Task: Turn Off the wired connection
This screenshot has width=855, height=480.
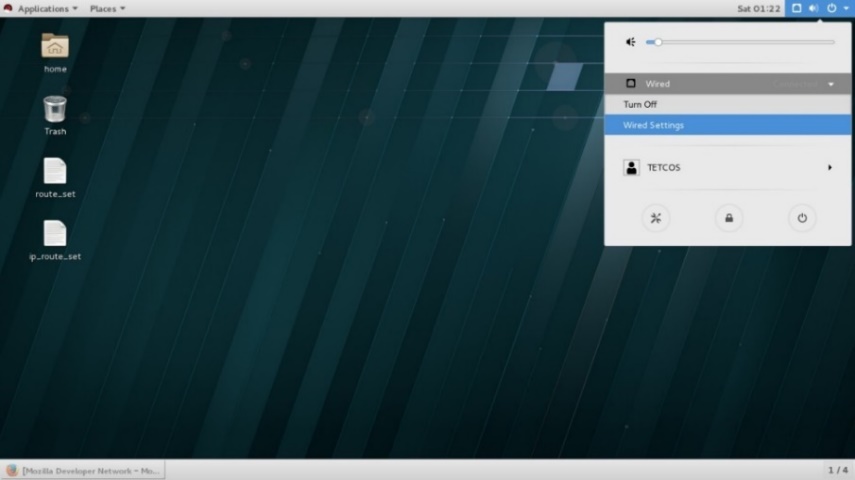Action: click(640, 104)
